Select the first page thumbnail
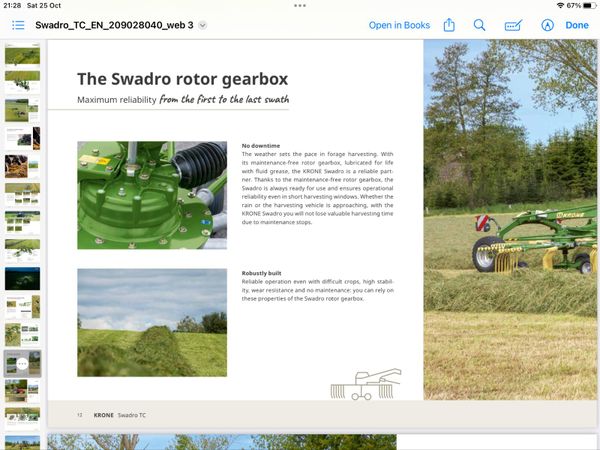Viewport: 600px width, 450px height. 22,54
